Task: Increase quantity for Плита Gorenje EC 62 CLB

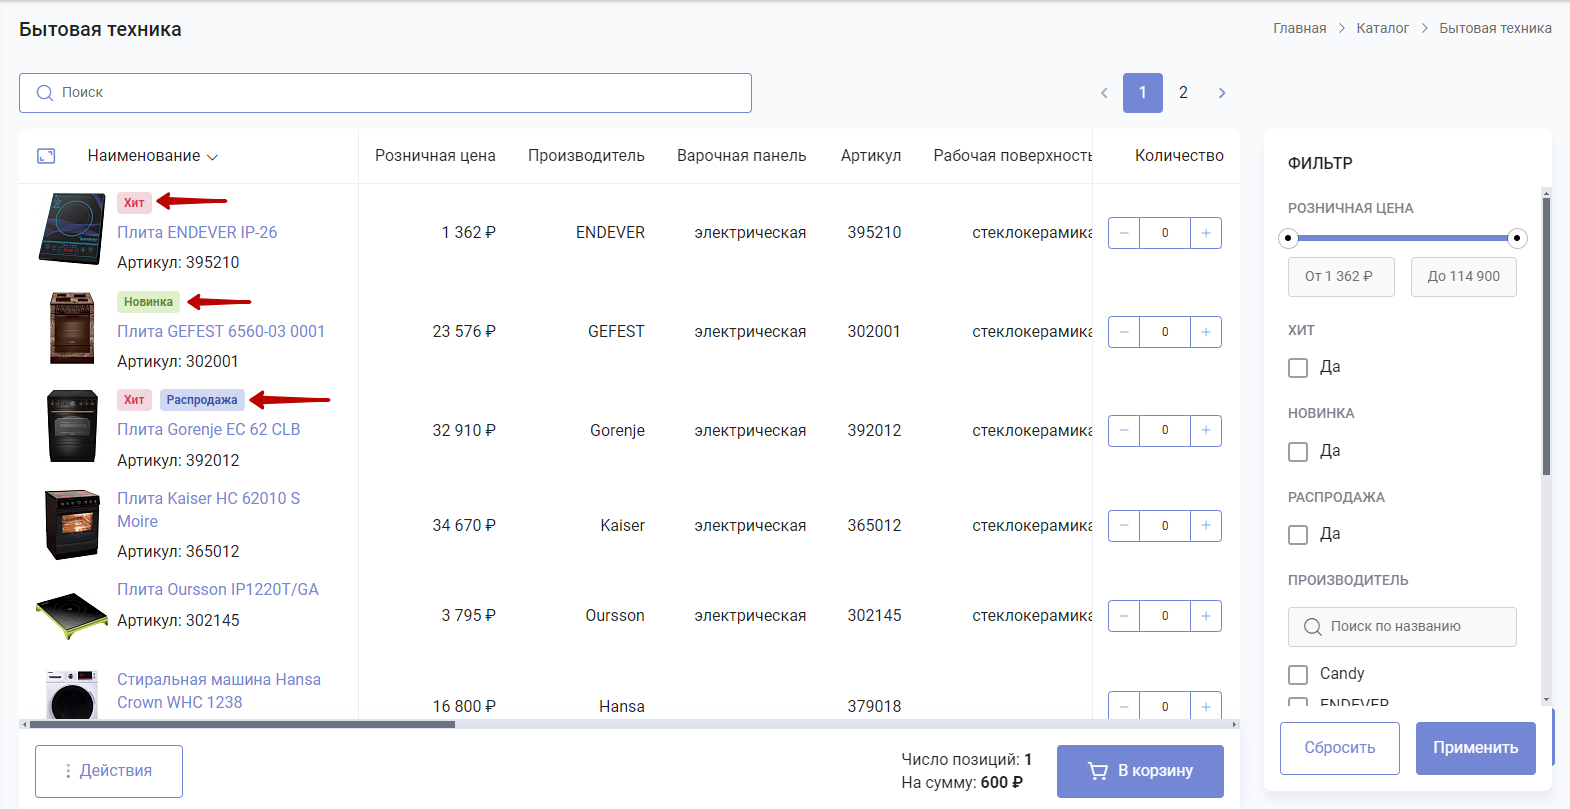Action: point(1206,431)
